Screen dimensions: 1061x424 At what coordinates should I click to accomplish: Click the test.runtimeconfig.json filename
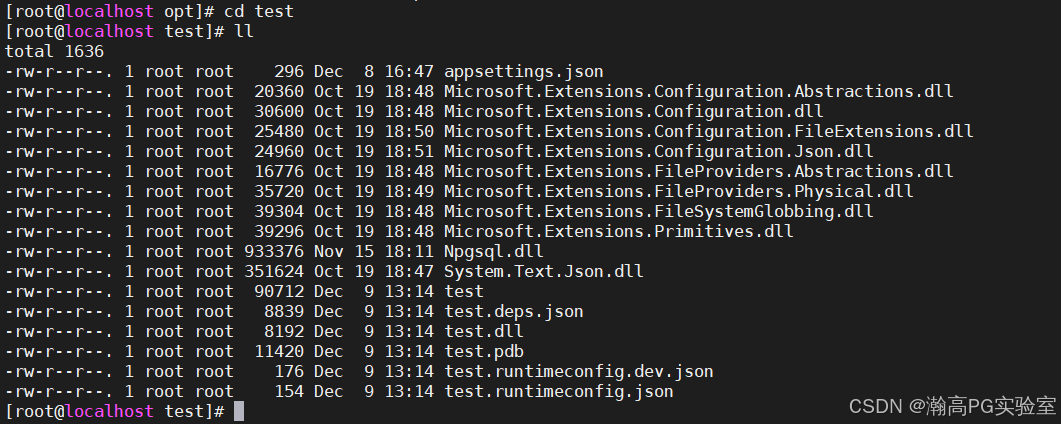[559, 392]
